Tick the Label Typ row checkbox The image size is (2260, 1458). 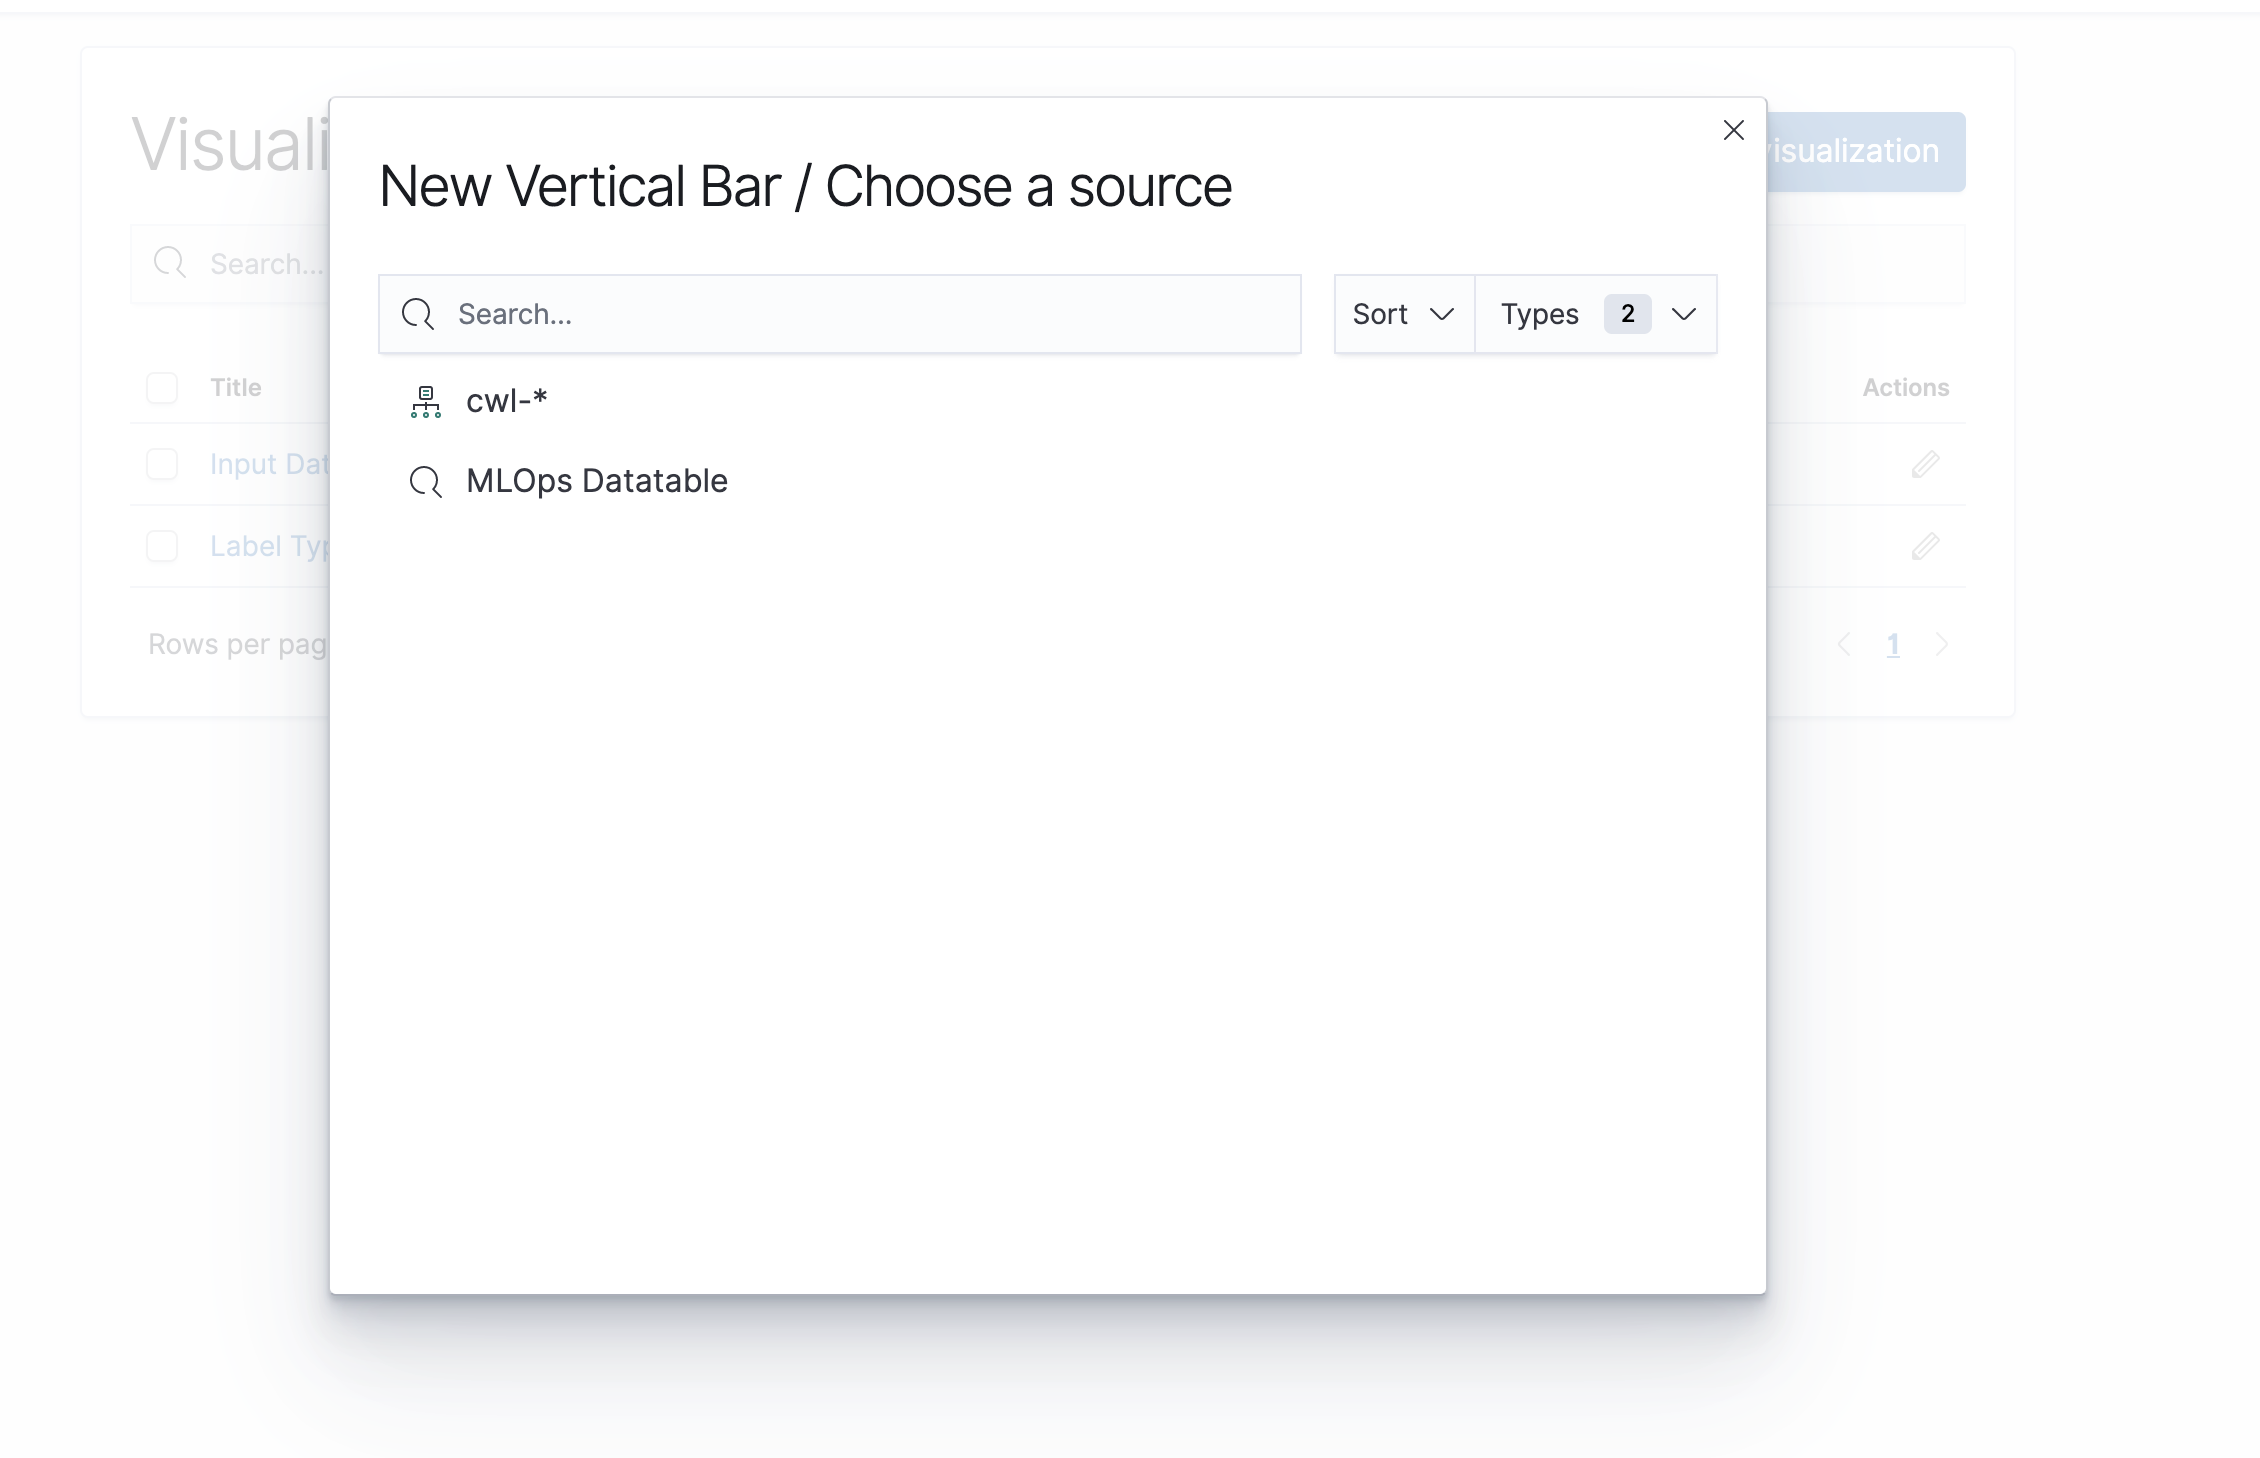coord(162,546)
